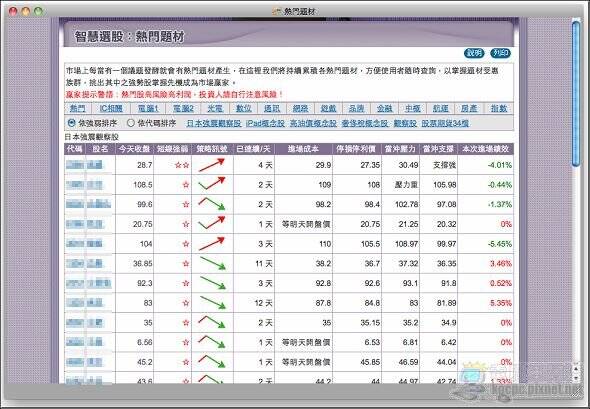Image resolution: width=590 pixels, height=409 pixels.
Task: Select 依代碼排序 radio button
Action: (x=131, y=123)
